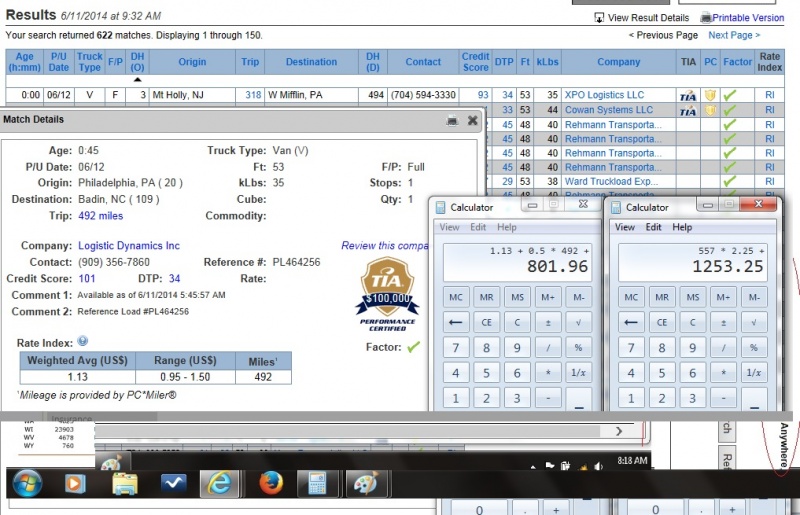
Task: Open Logistic Dynamics Inc company link
Action: point(129,246)
